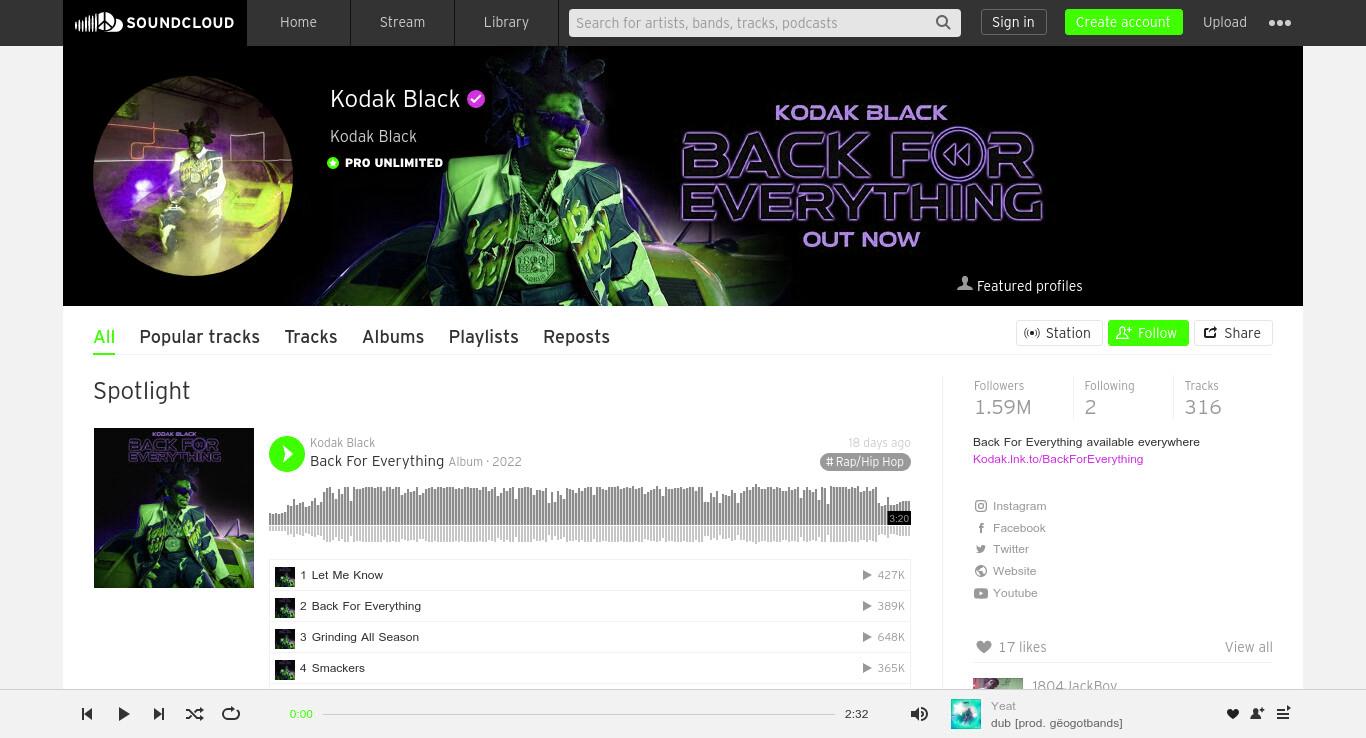Open the Back For Everything album cover thumbnail
This screenshot has width=1366, height=738.
click(174, 508)
